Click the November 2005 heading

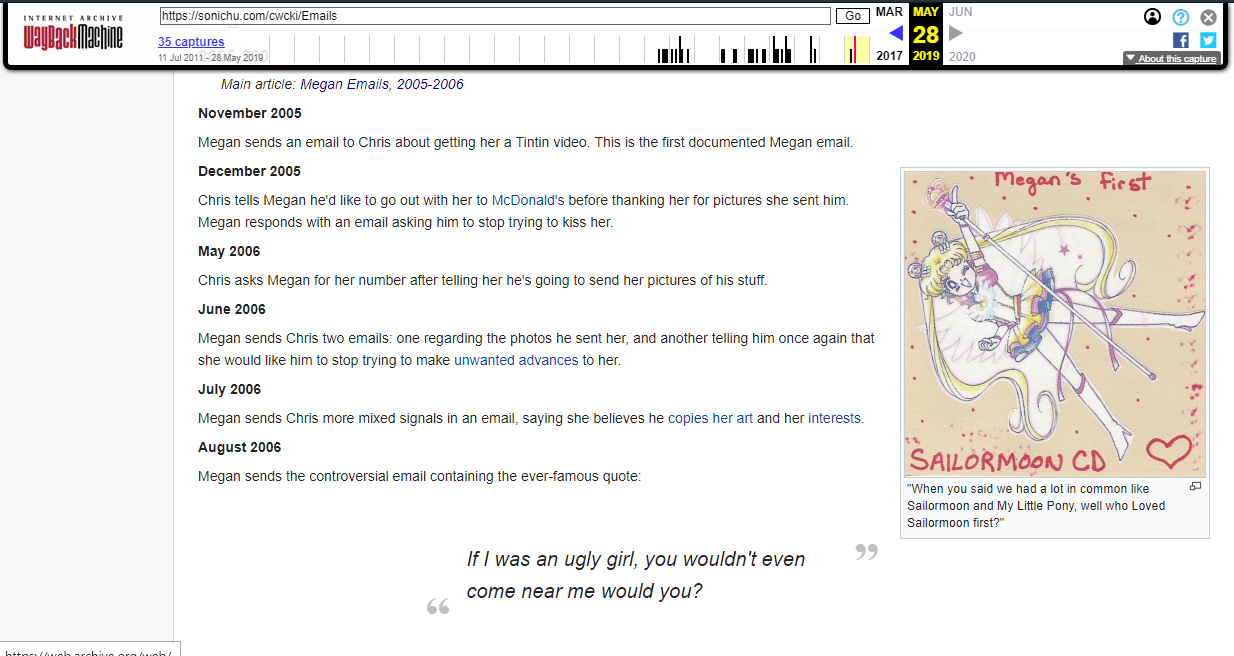(x=250, y=113)
